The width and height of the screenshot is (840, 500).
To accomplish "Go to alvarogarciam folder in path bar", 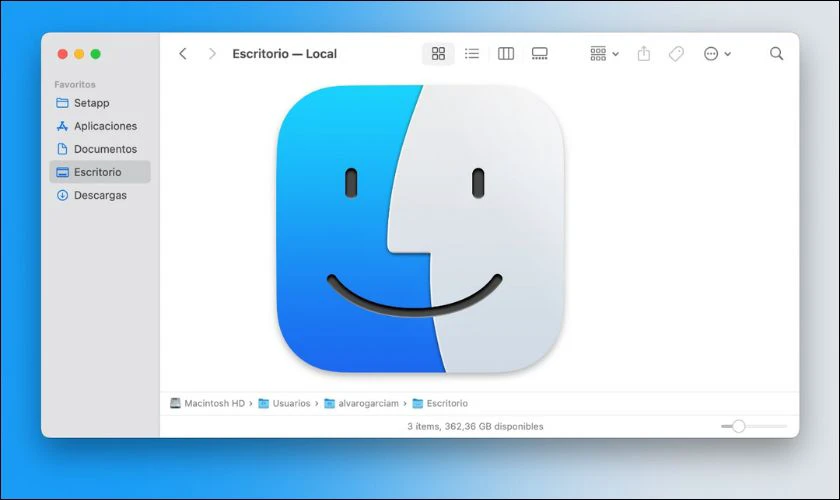I will (366, 403).
